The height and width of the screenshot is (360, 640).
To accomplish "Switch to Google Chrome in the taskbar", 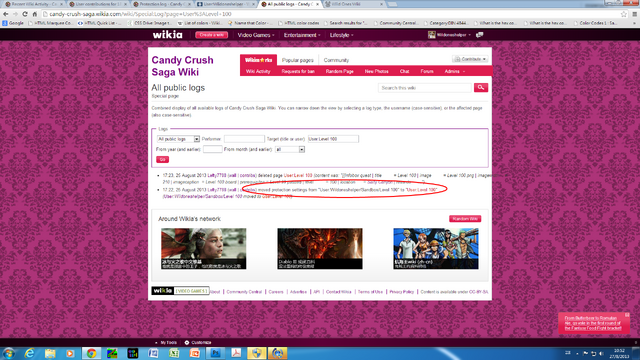I will 91,353.
